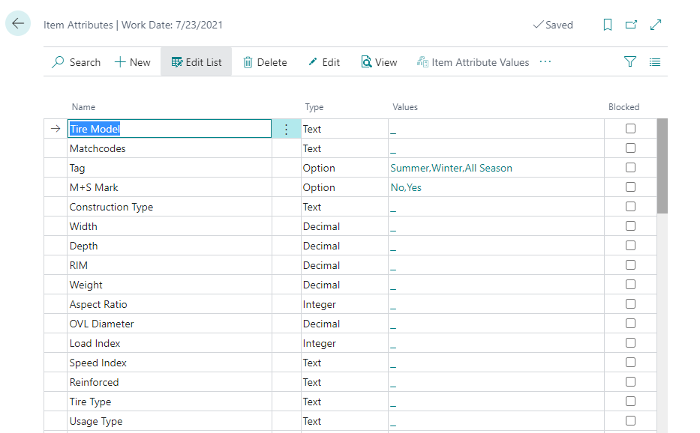
Task: Select the Depth name cell
Action: (x=170, y=246)
